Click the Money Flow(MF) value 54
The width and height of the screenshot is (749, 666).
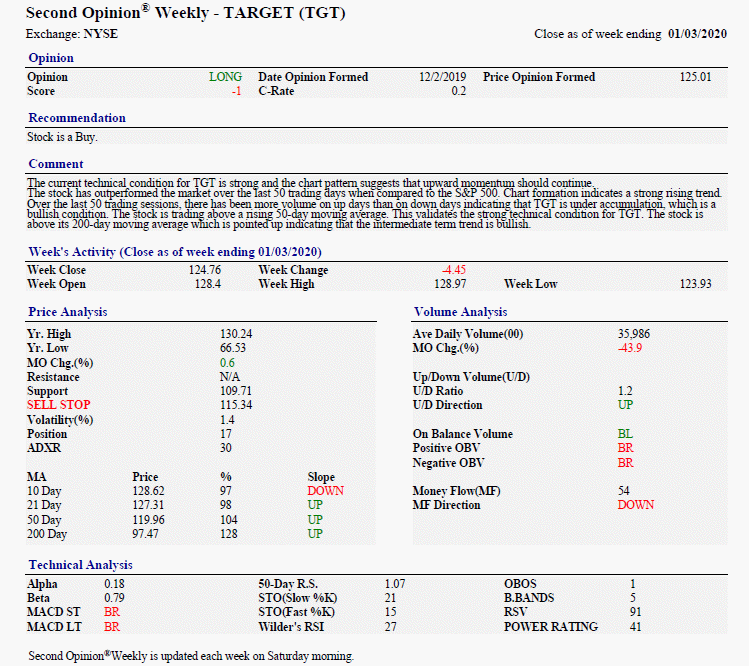point(623,491)
